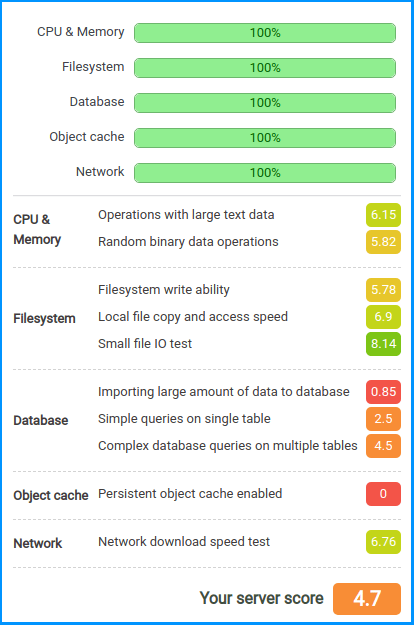Click the red 0 object cache badge

383,494
